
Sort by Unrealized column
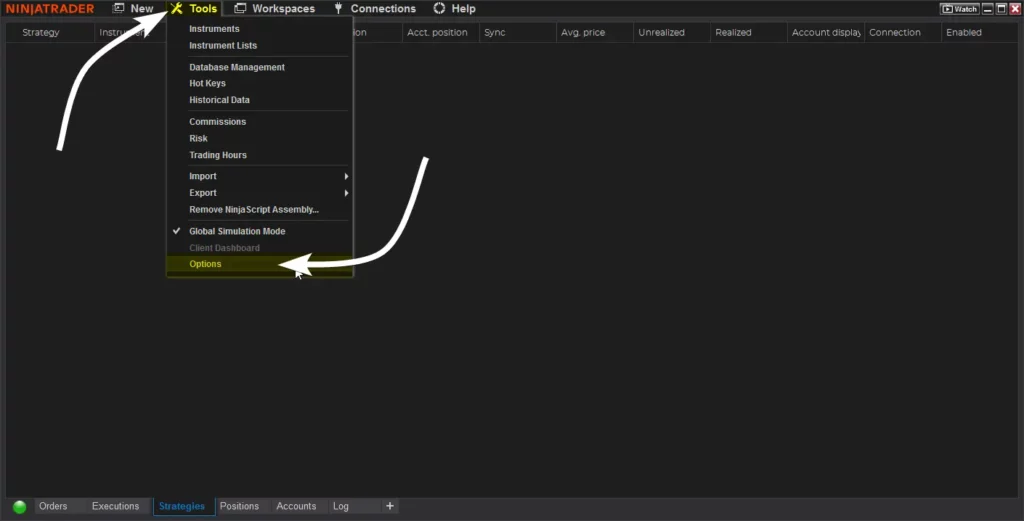click(672, 33)
